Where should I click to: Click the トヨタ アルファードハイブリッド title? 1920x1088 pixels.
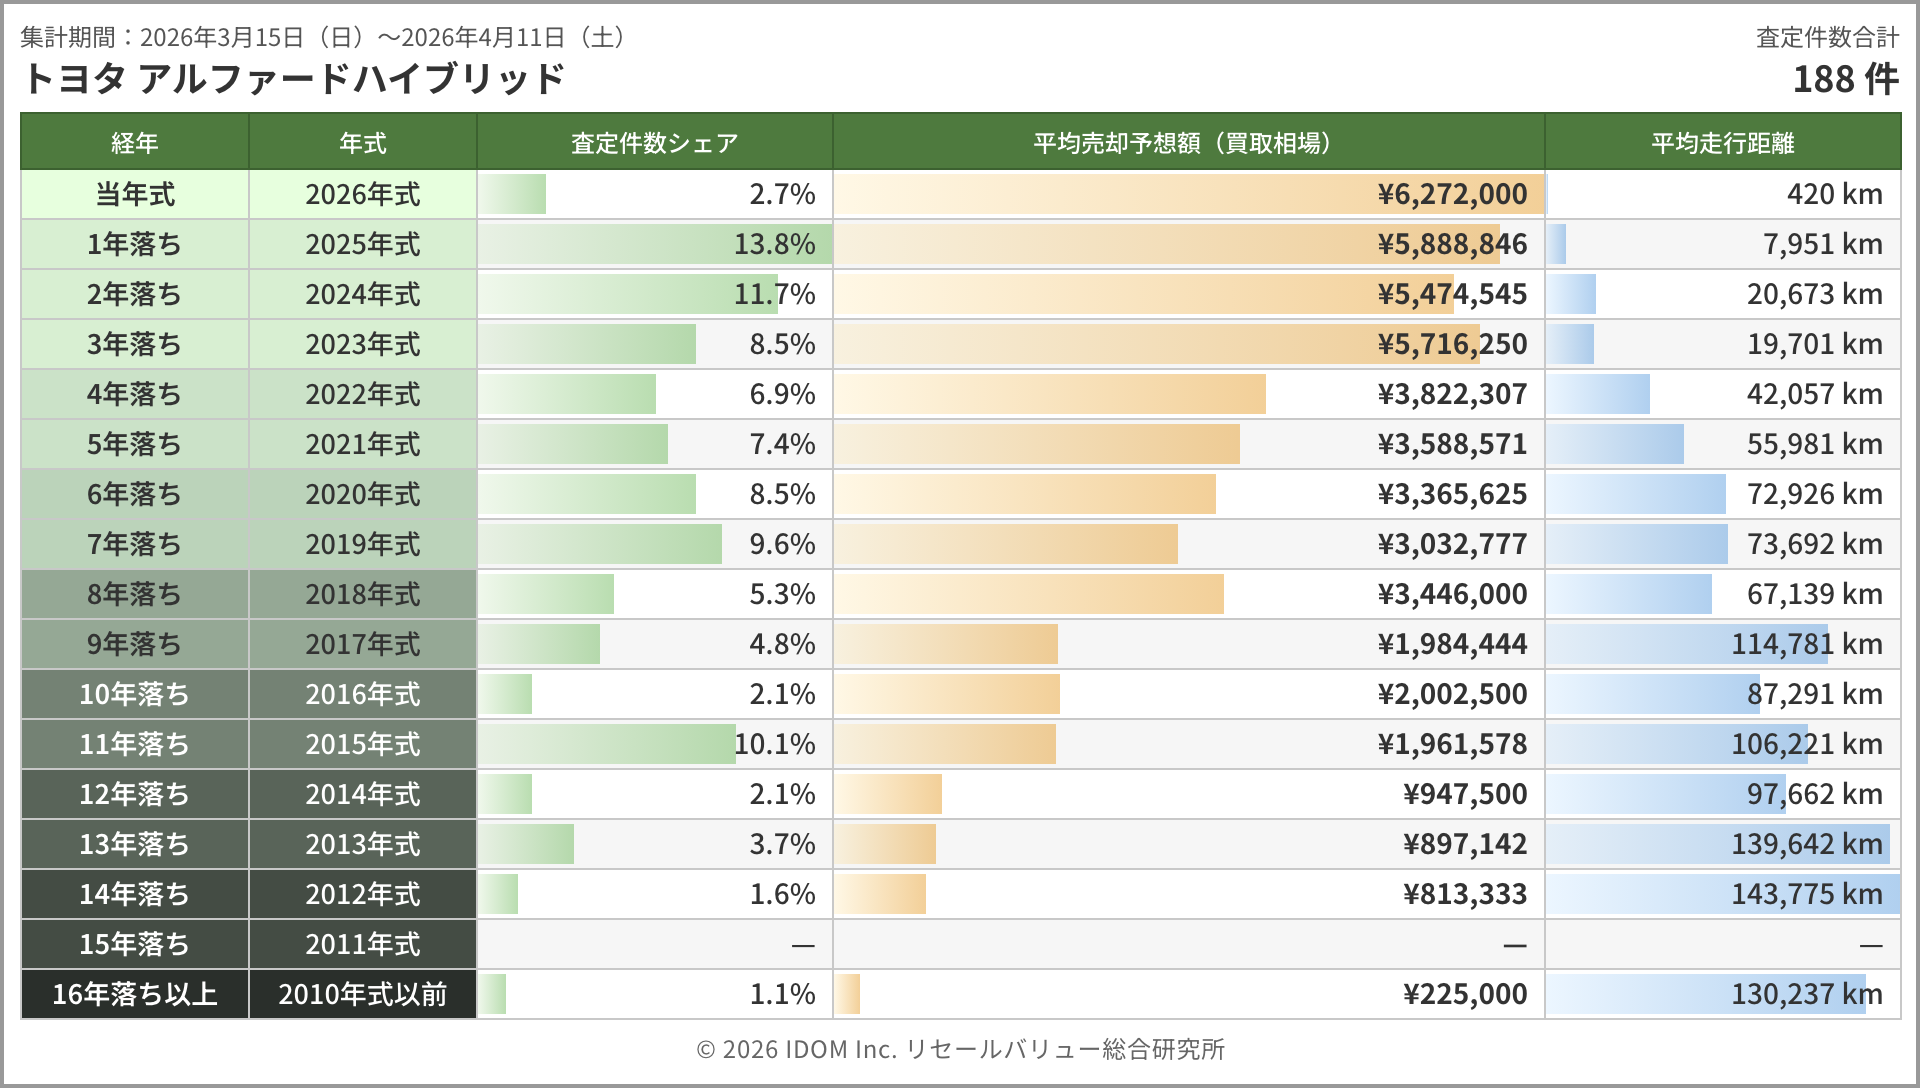pos(293,78)
